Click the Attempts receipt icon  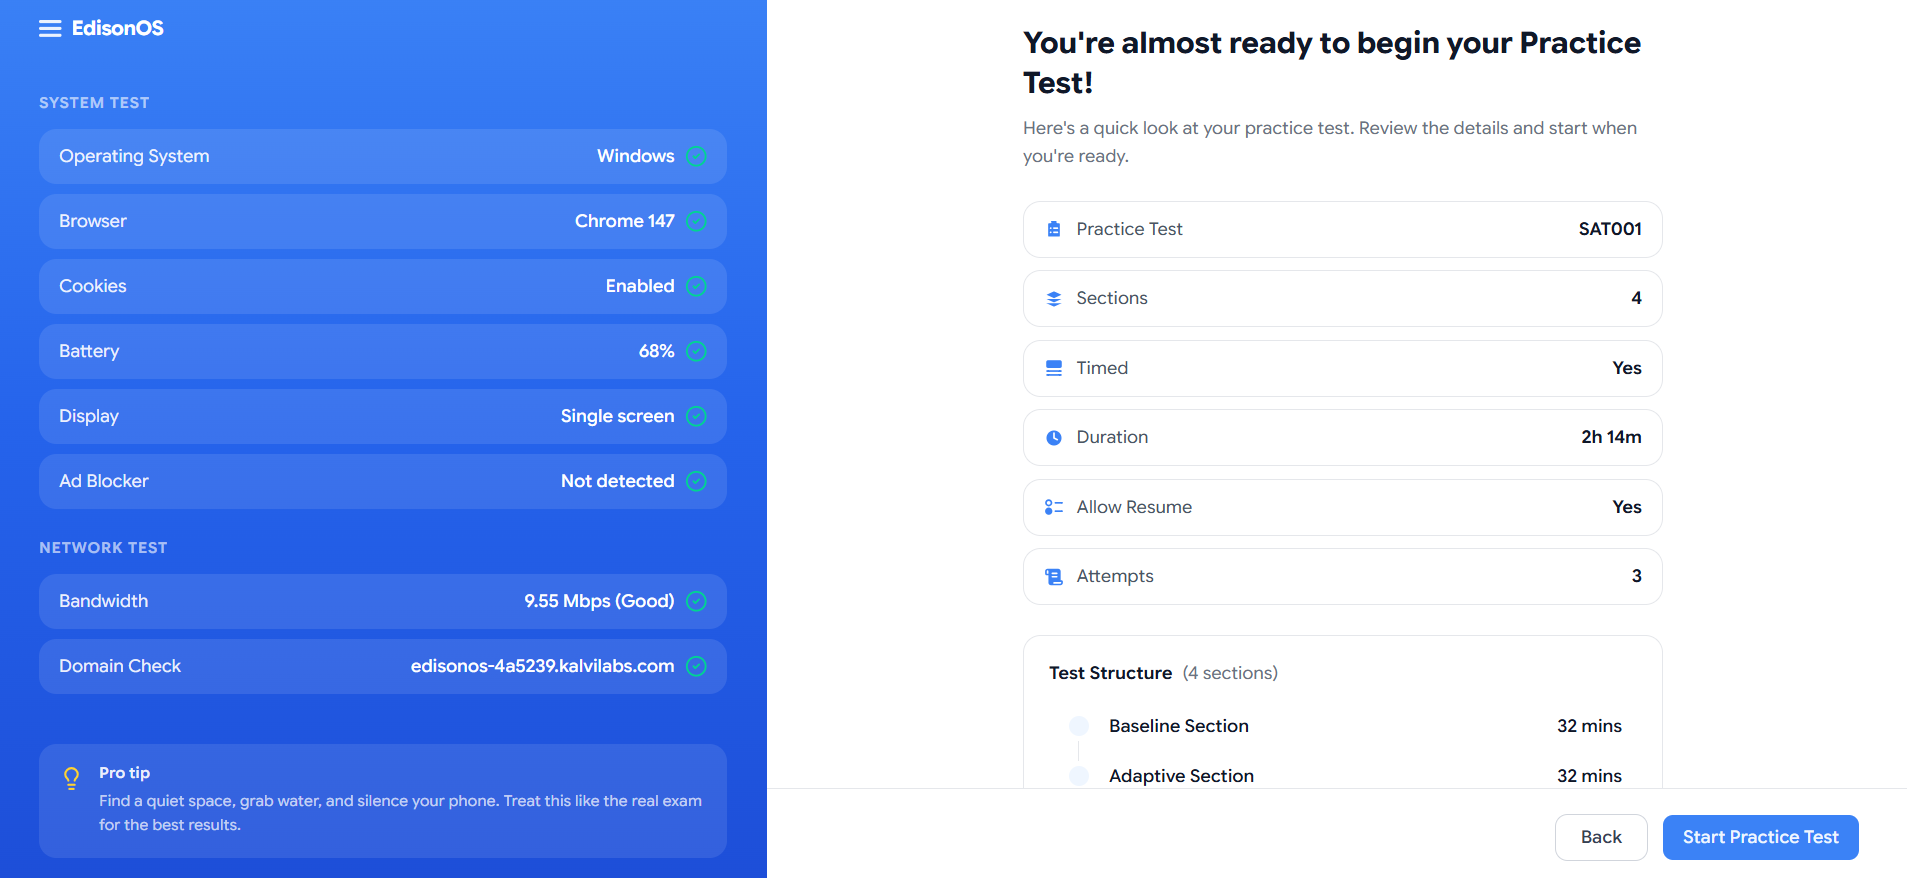point(1053,576)
